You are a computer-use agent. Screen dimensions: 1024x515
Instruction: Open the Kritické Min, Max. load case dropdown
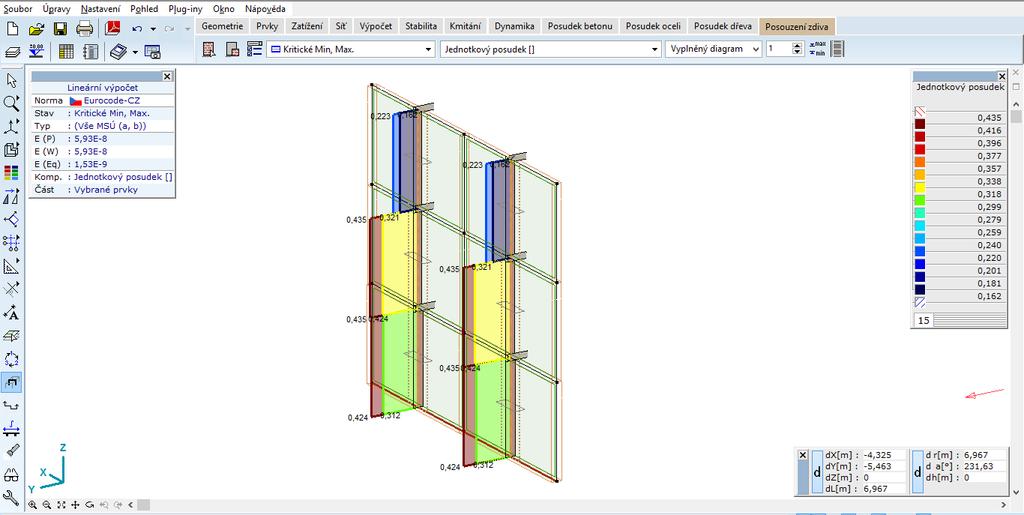coord(351,49)
